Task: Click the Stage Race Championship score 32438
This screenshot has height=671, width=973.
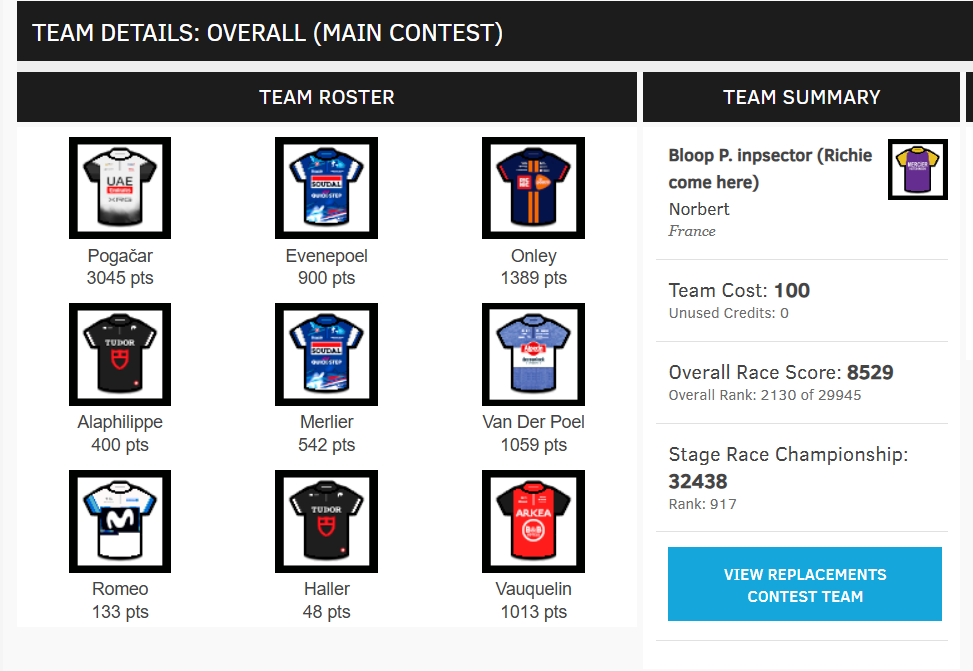Action: 698,481
